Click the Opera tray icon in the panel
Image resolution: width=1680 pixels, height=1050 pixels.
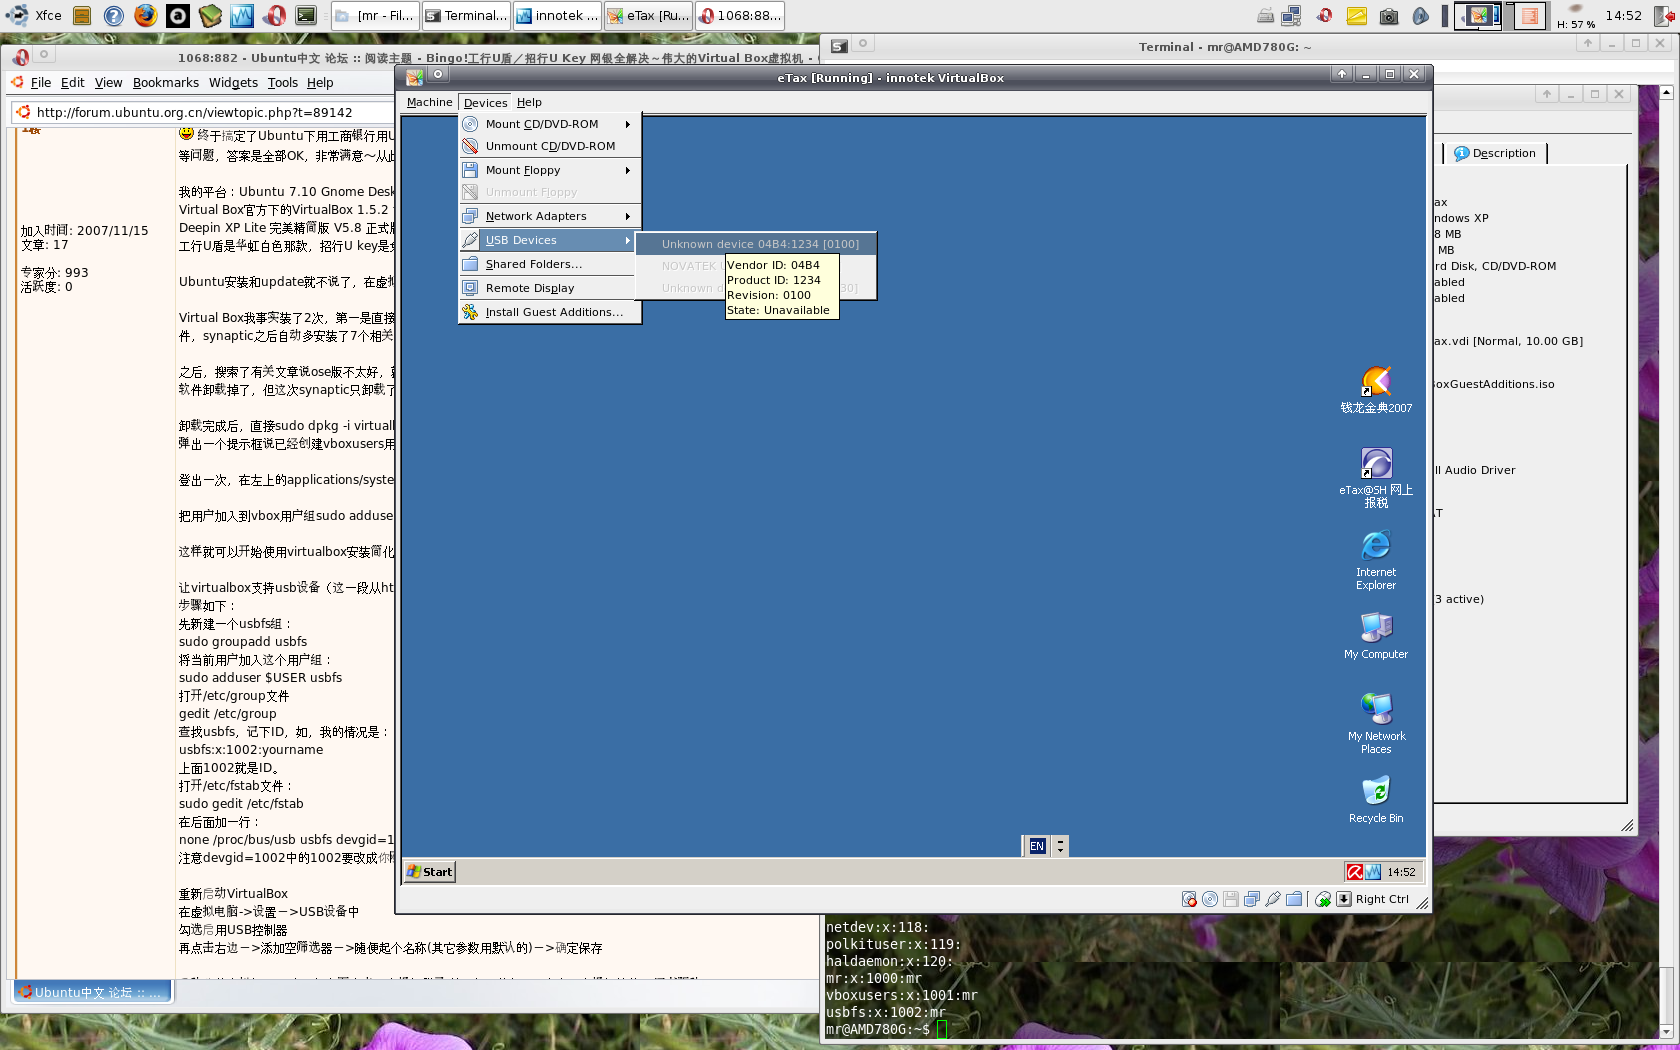[1324, 15]
